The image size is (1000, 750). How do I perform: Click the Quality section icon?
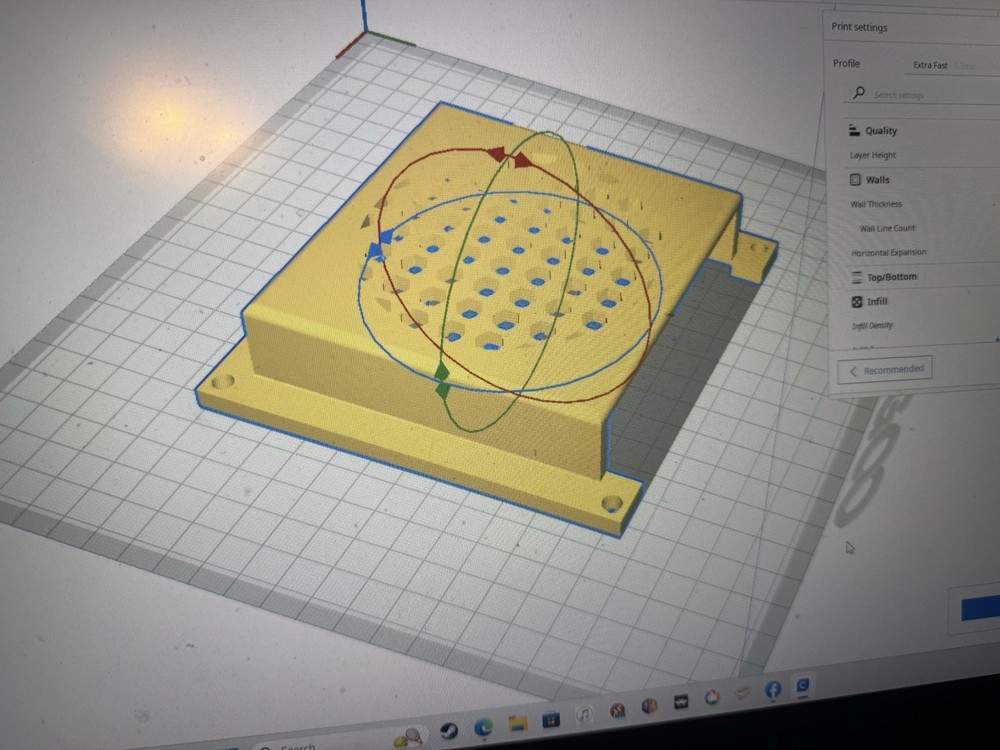click(x=854, y=130)
